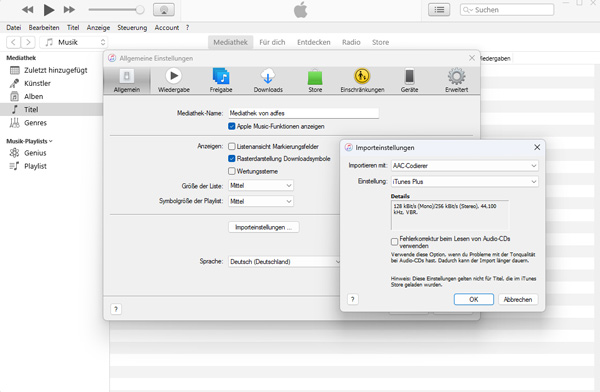Click Abbrechen in Importeinstellungen dialog
Viewport: 600px width, 392px height.
click(518, 299)
